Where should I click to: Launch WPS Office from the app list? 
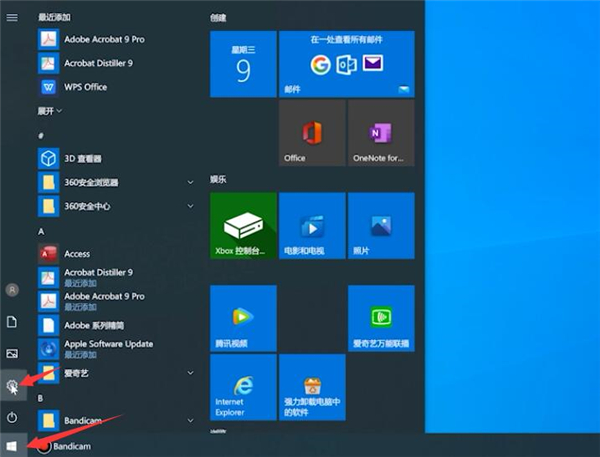point(85,87)
